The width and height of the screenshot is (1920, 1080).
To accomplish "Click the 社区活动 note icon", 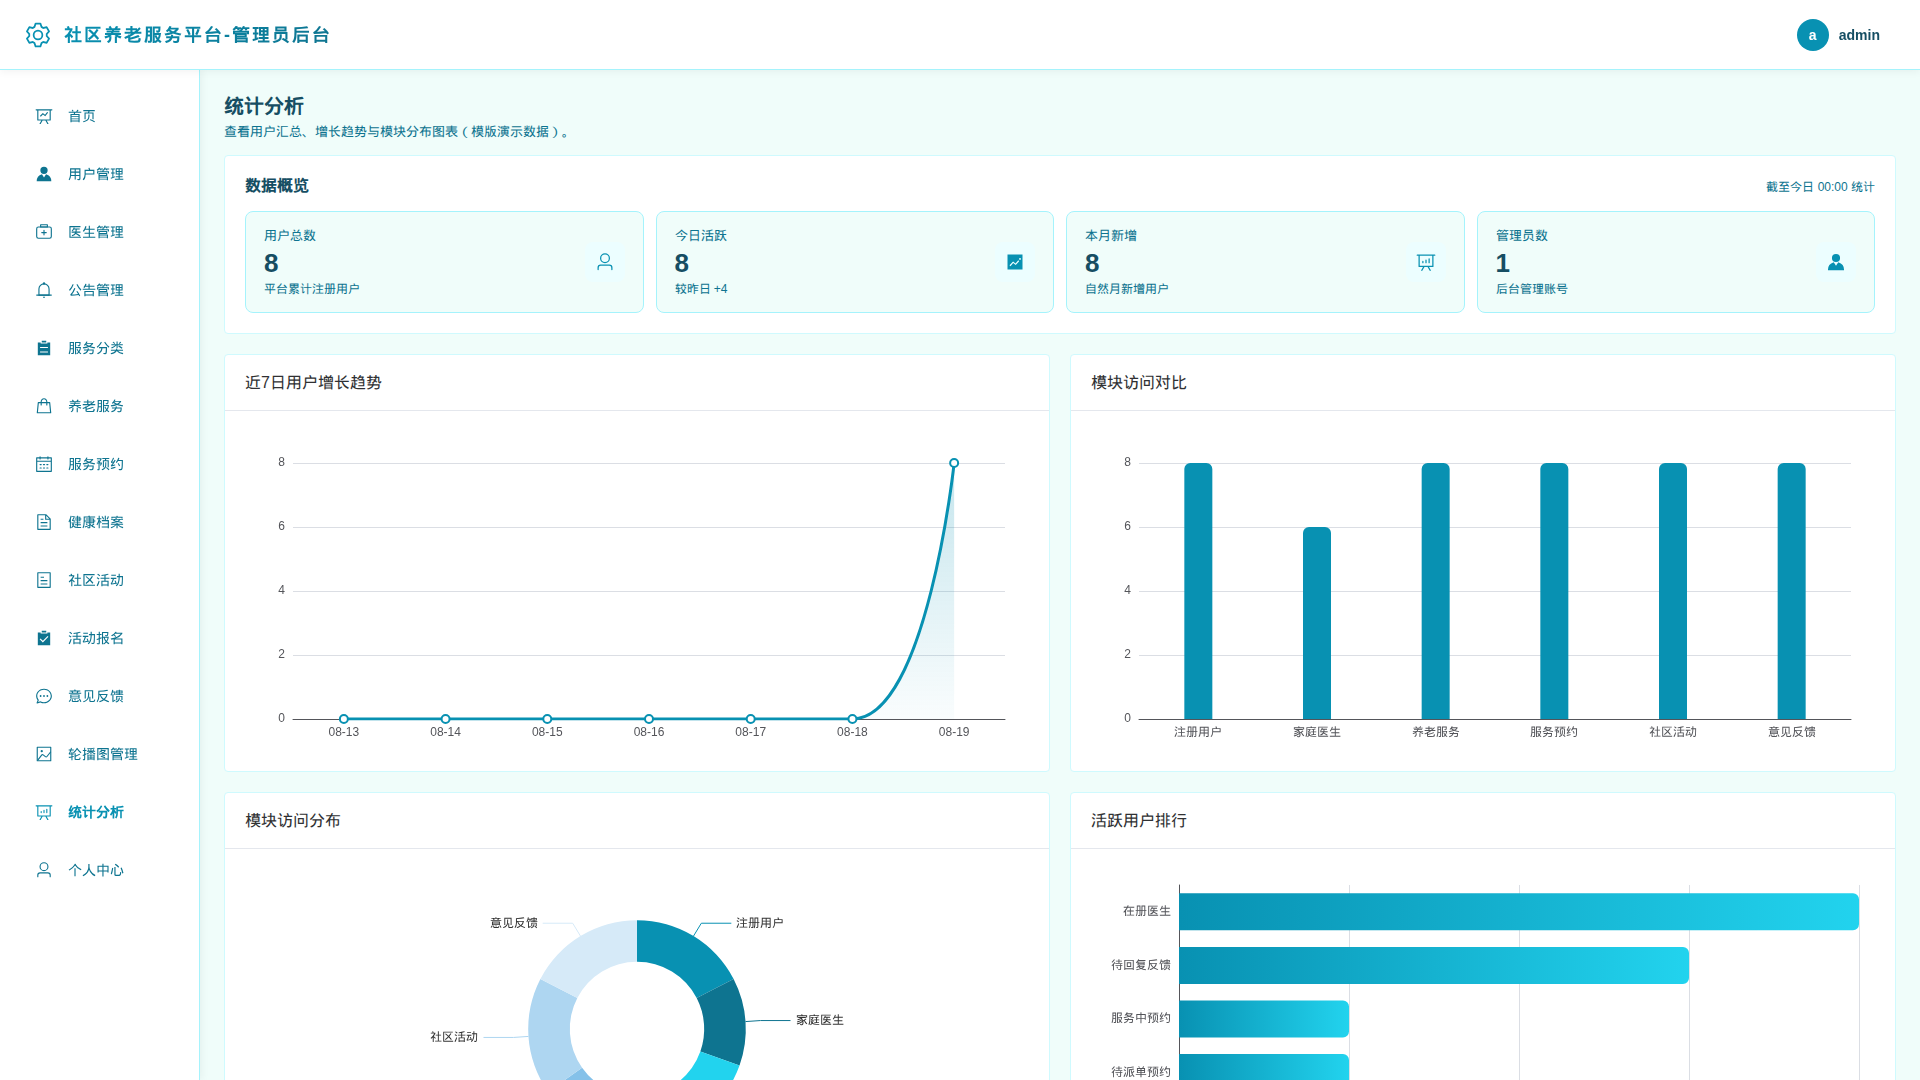I will [44, 580].
